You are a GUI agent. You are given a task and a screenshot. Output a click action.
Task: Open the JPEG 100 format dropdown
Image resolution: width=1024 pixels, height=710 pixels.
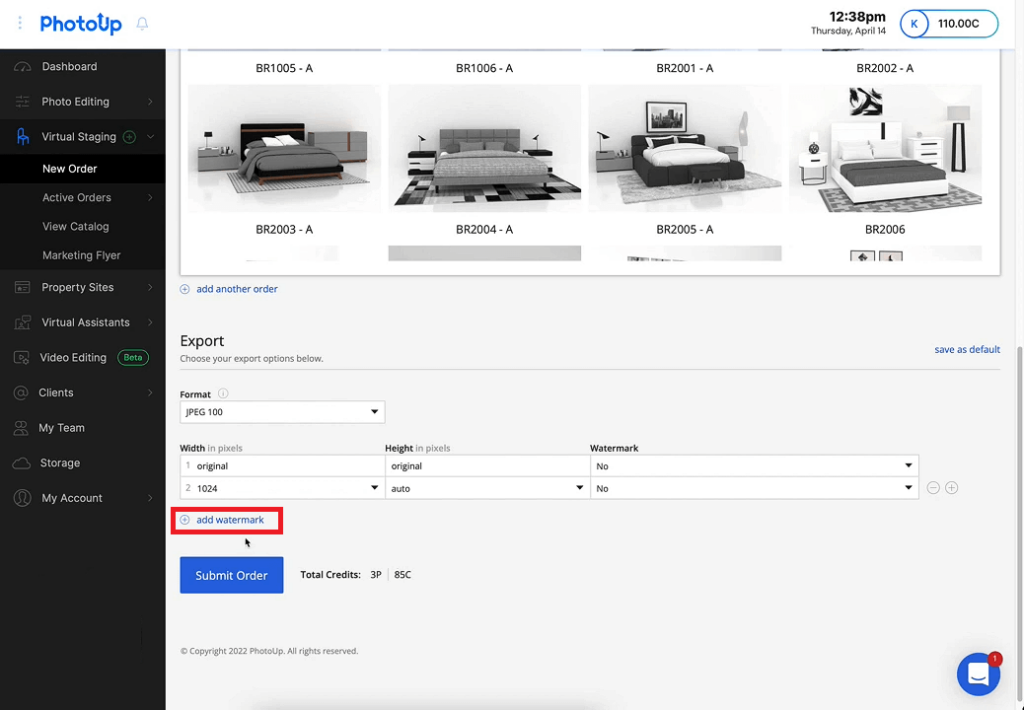282,412
